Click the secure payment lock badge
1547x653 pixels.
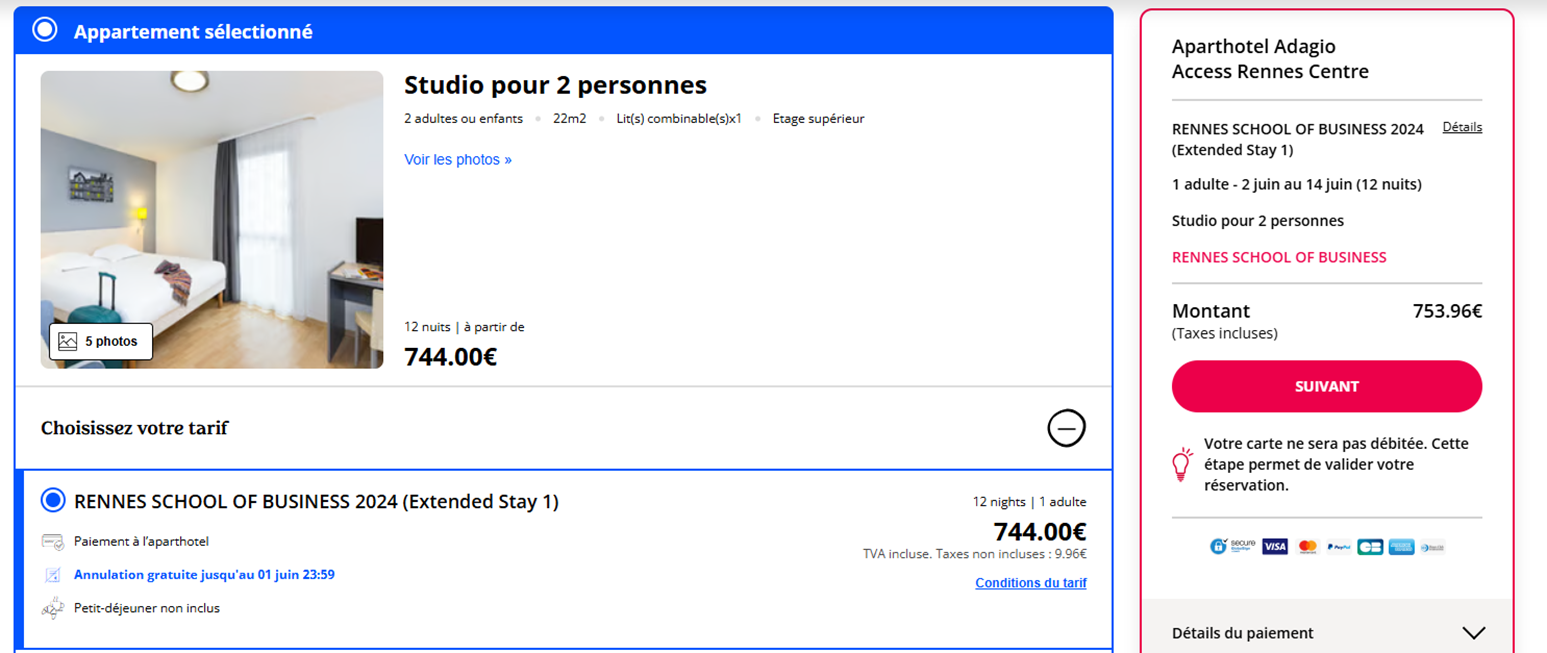coord(1232,546)
